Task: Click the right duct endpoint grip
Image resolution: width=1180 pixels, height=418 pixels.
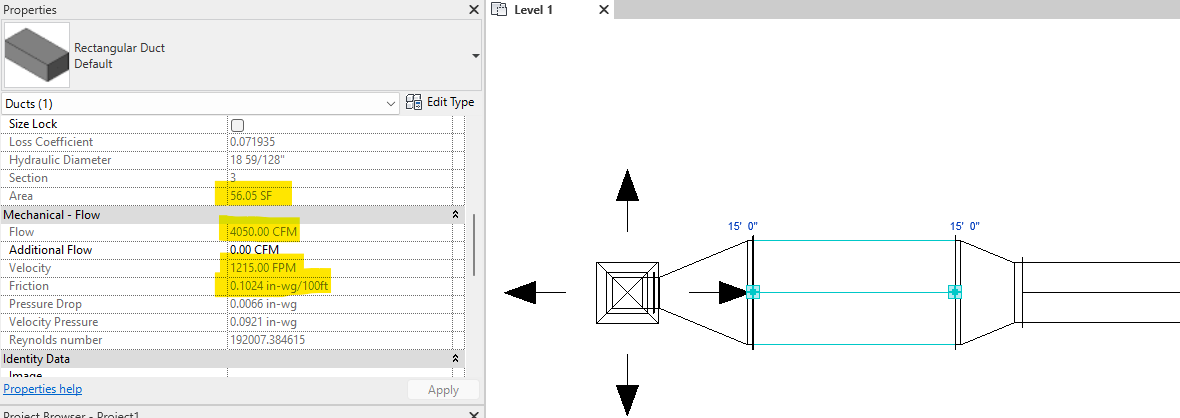Action: click(x=955, y=292)
